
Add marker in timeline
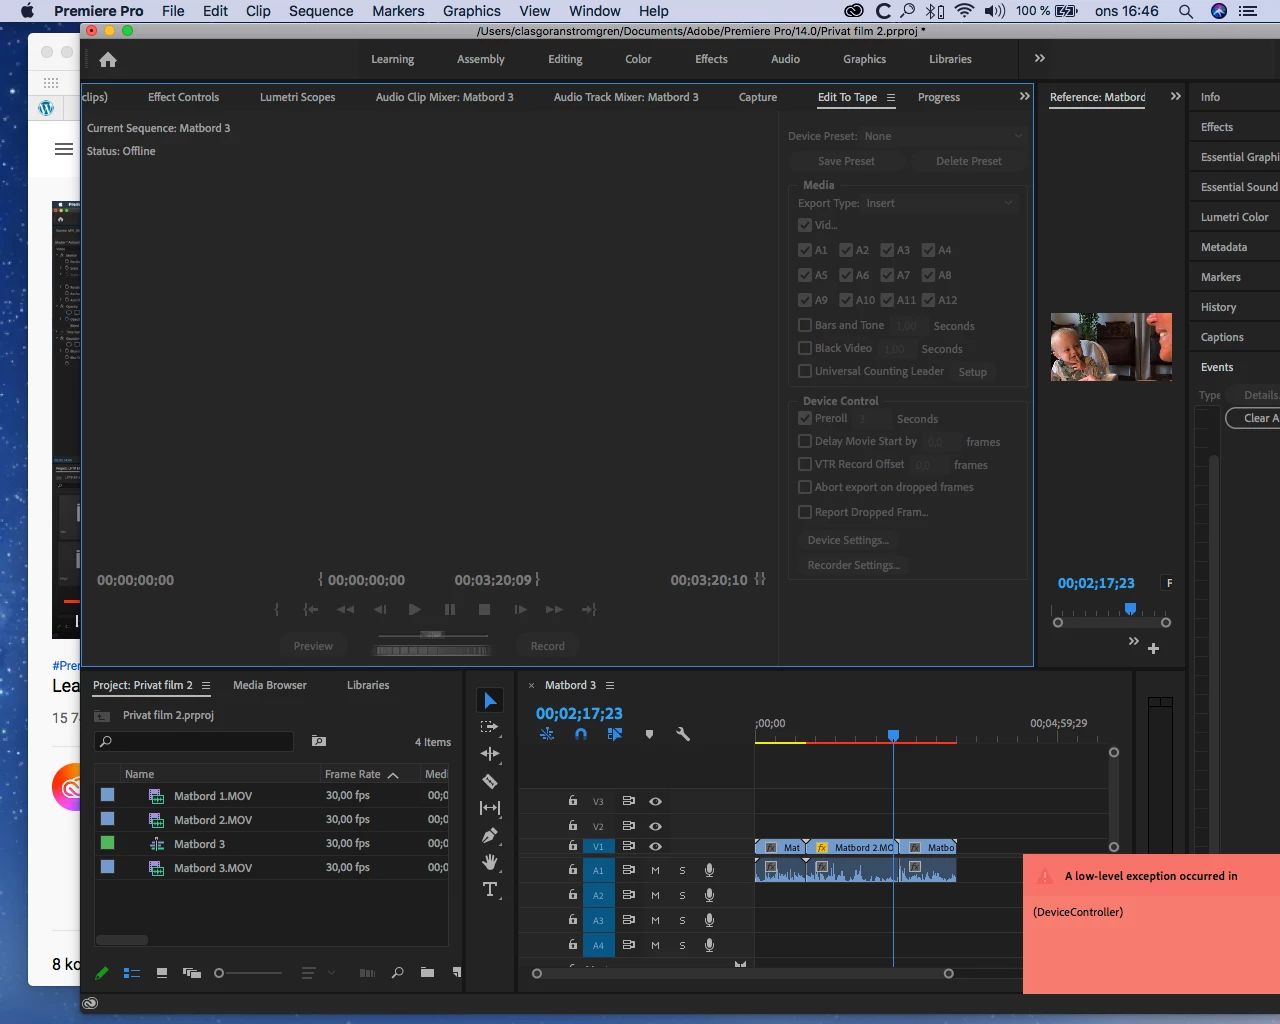[x=649, y=734]
